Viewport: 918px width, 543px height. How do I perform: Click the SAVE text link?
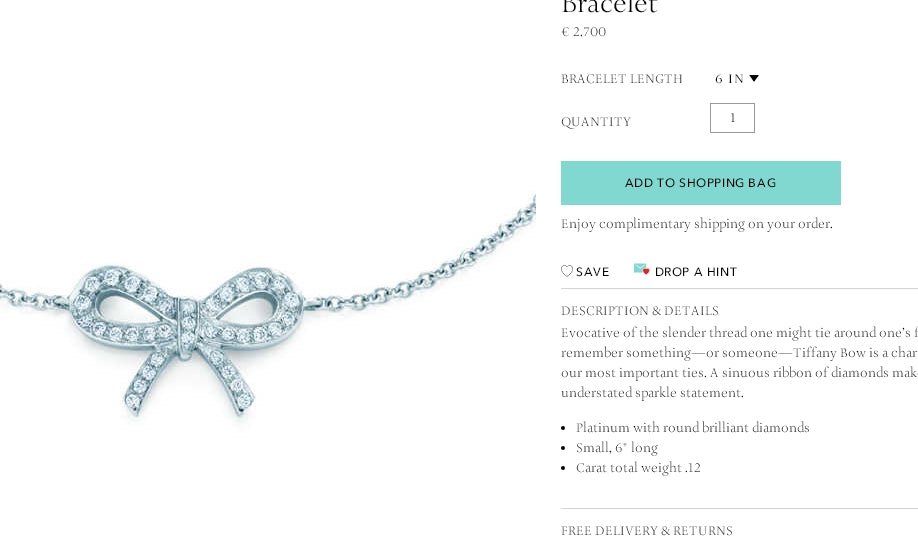tap(592, 272)
